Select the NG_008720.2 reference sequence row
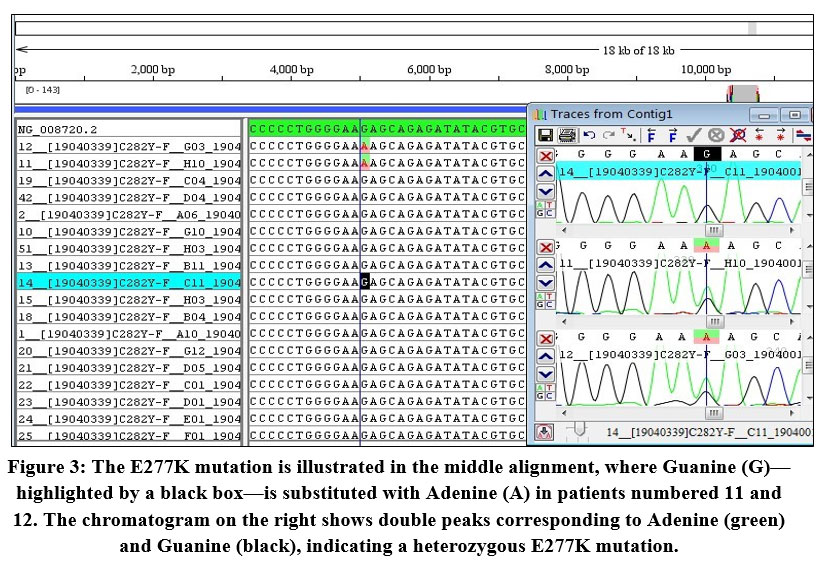This screenshot has width=820, height=562. click(128, 130)
